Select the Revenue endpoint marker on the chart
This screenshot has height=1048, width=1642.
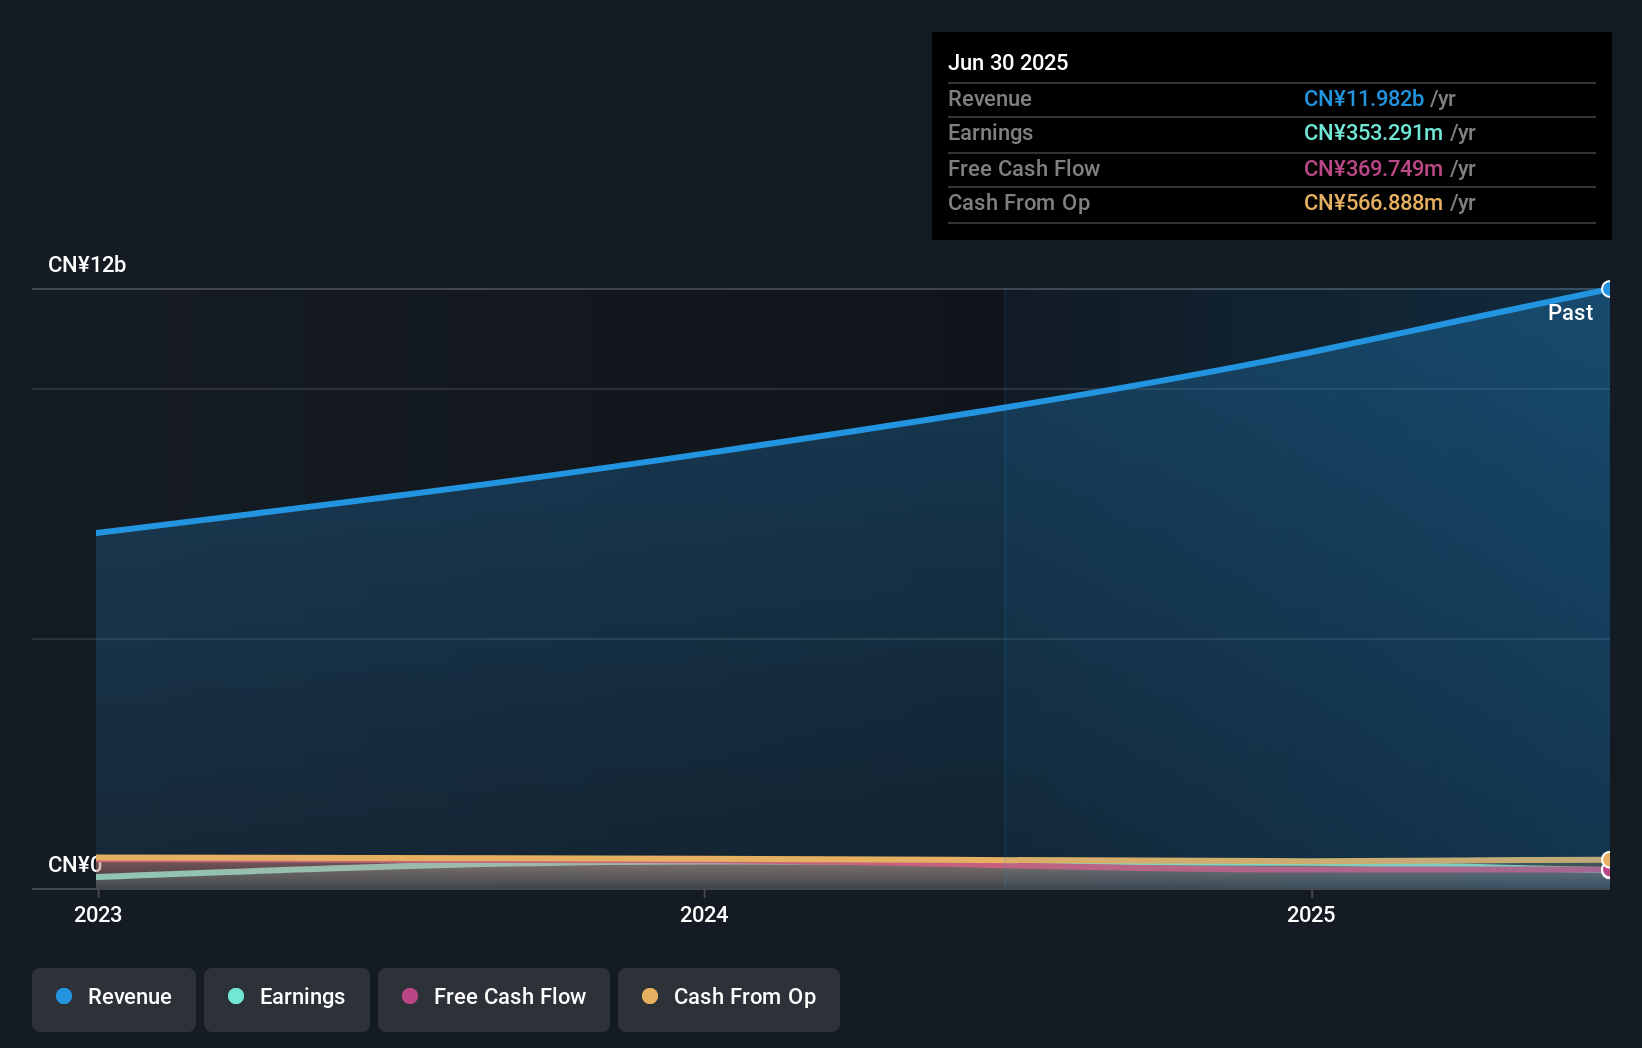pos(1608,289)
